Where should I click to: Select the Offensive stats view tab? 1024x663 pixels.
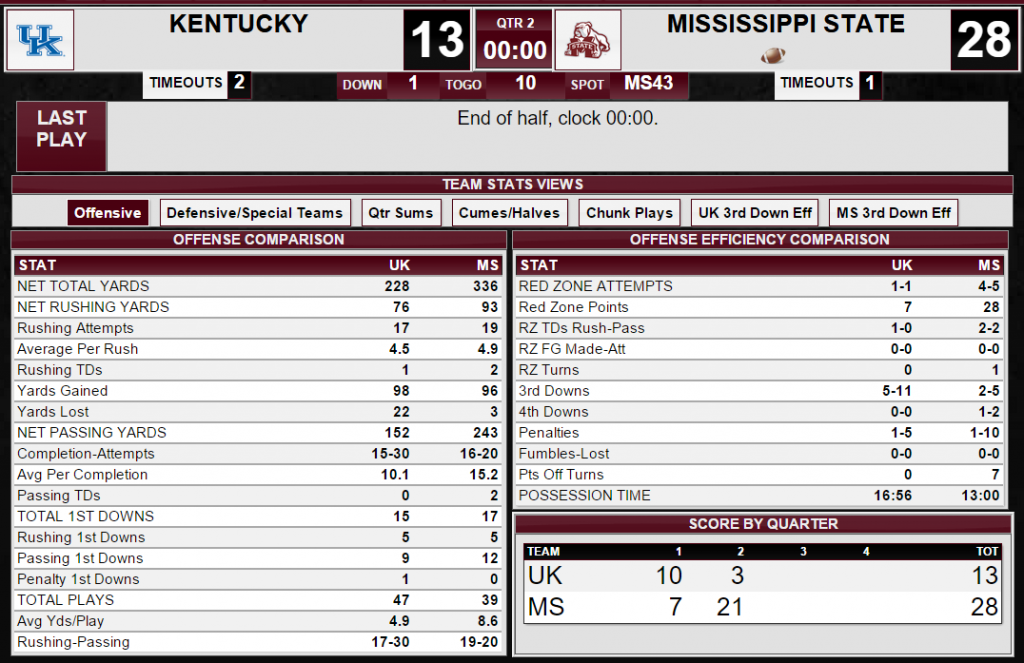pos(108,213)
